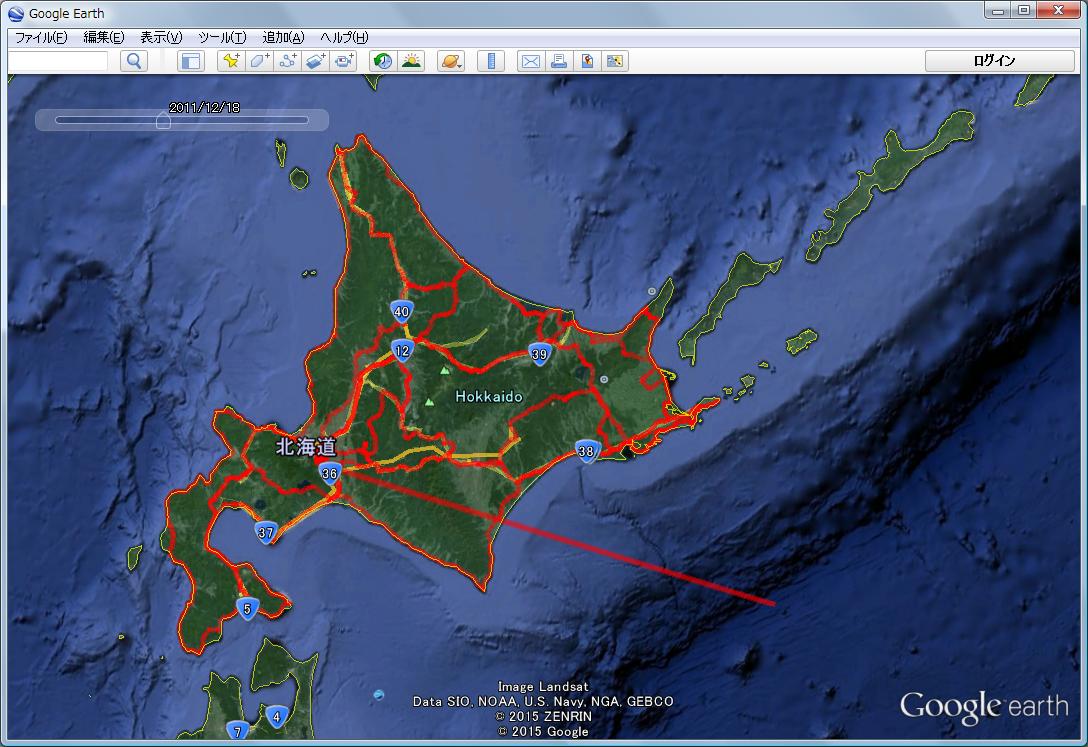The image size is (1088, 747).
Task: Click route 37 highway shield
Action: click(266, 533)
